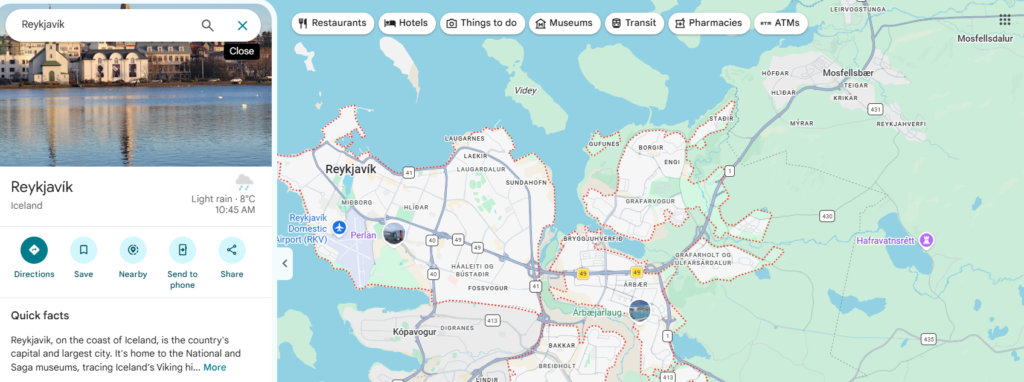1024x382 pixels.
Task: Select the ATMs chip
Action: [780, 23]
